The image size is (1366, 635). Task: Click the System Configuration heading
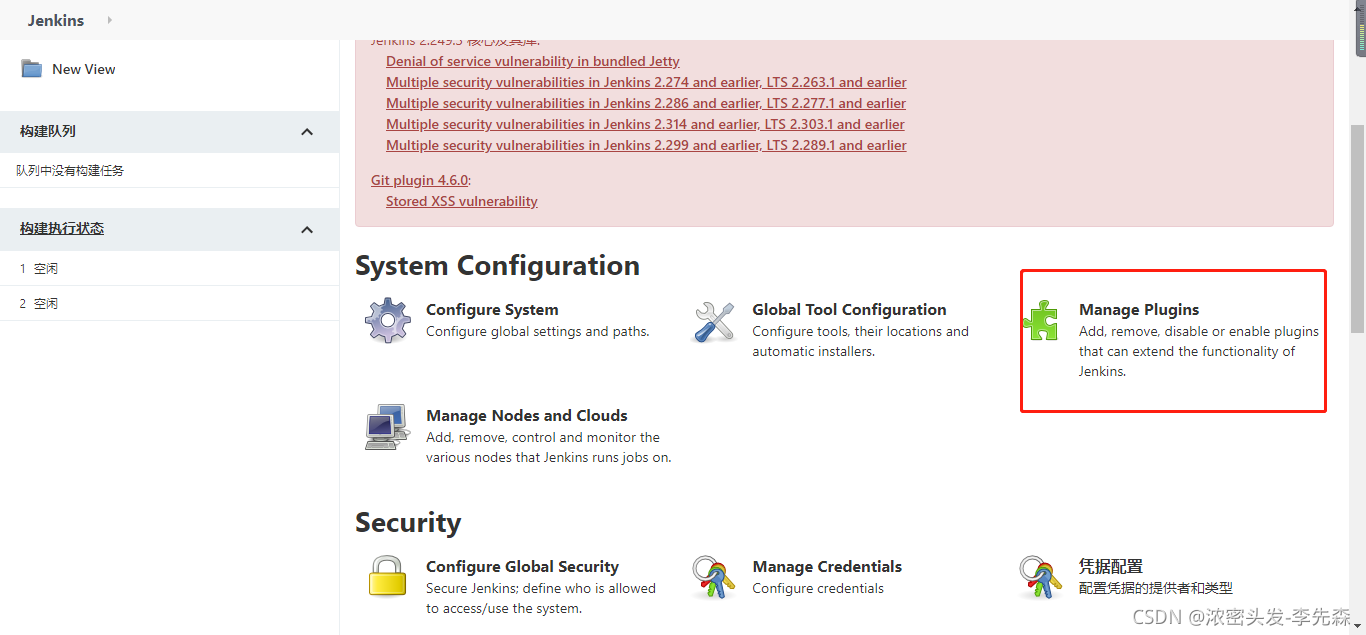pyautogui.click(x=497, y=266)
